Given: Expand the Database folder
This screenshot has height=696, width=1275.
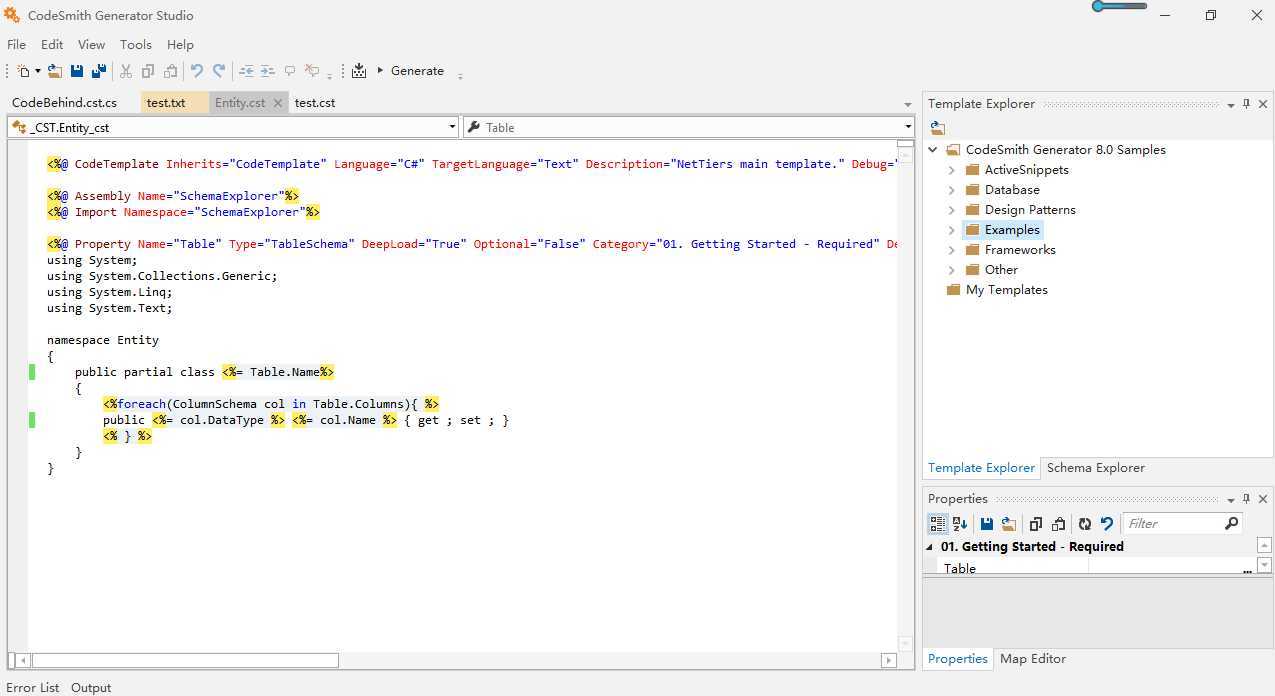Looking at the screenshot, I should click(x=952, y=190).
